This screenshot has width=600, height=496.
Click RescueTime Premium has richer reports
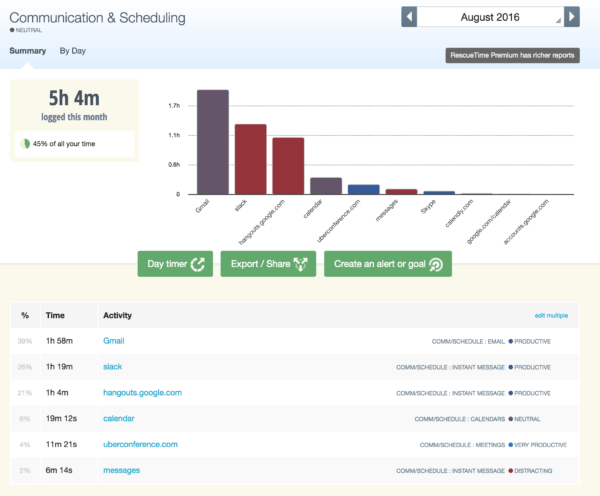[512, 55]
